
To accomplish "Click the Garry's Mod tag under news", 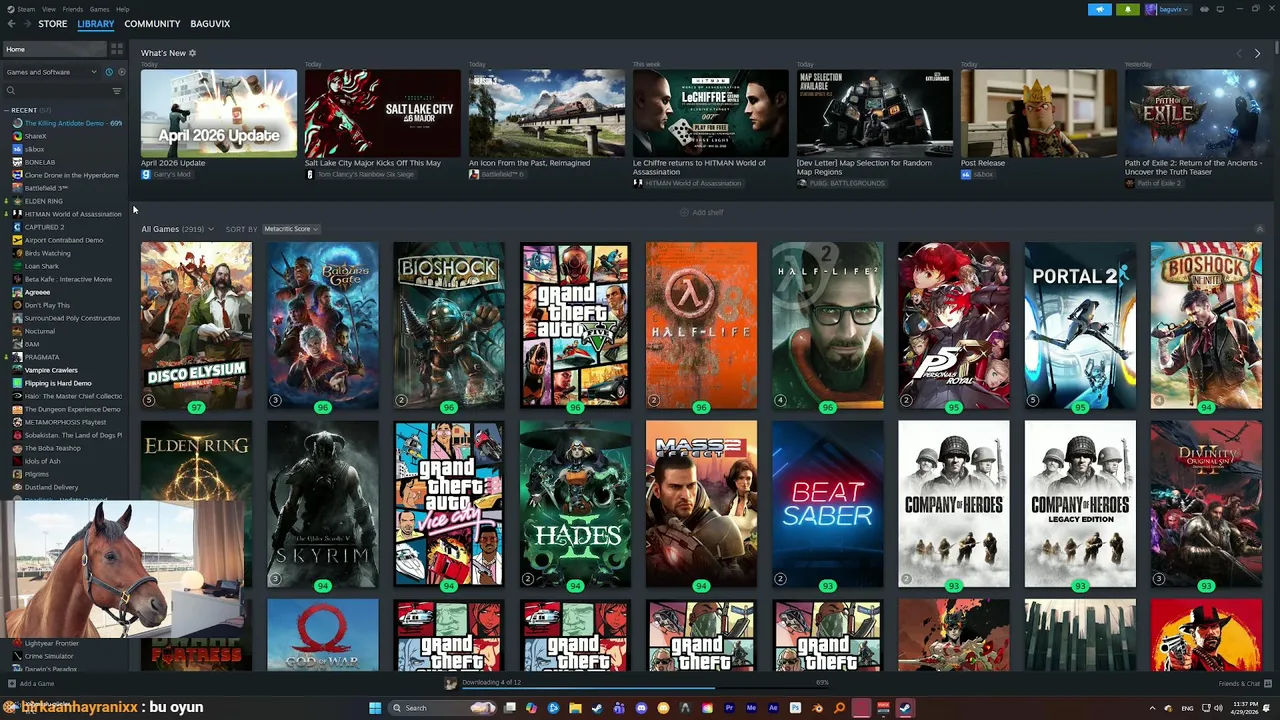I will 166,174.
